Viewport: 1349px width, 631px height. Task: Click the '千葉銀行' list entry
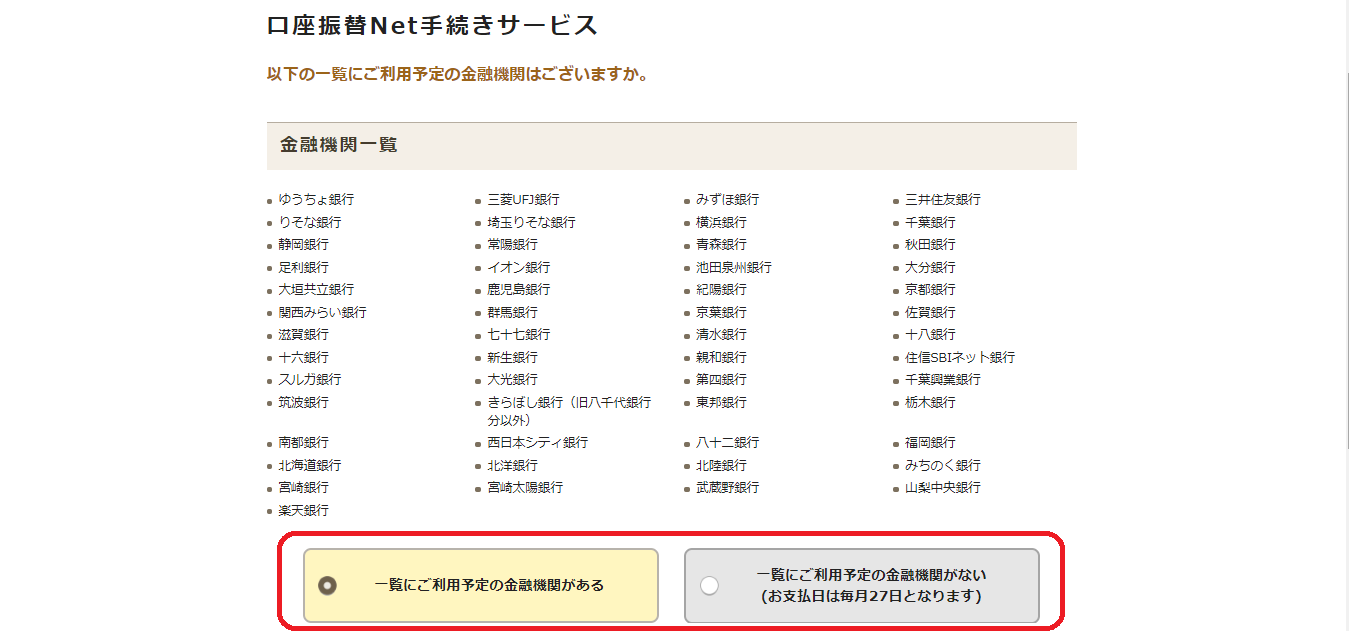click(x=930, y=222)
